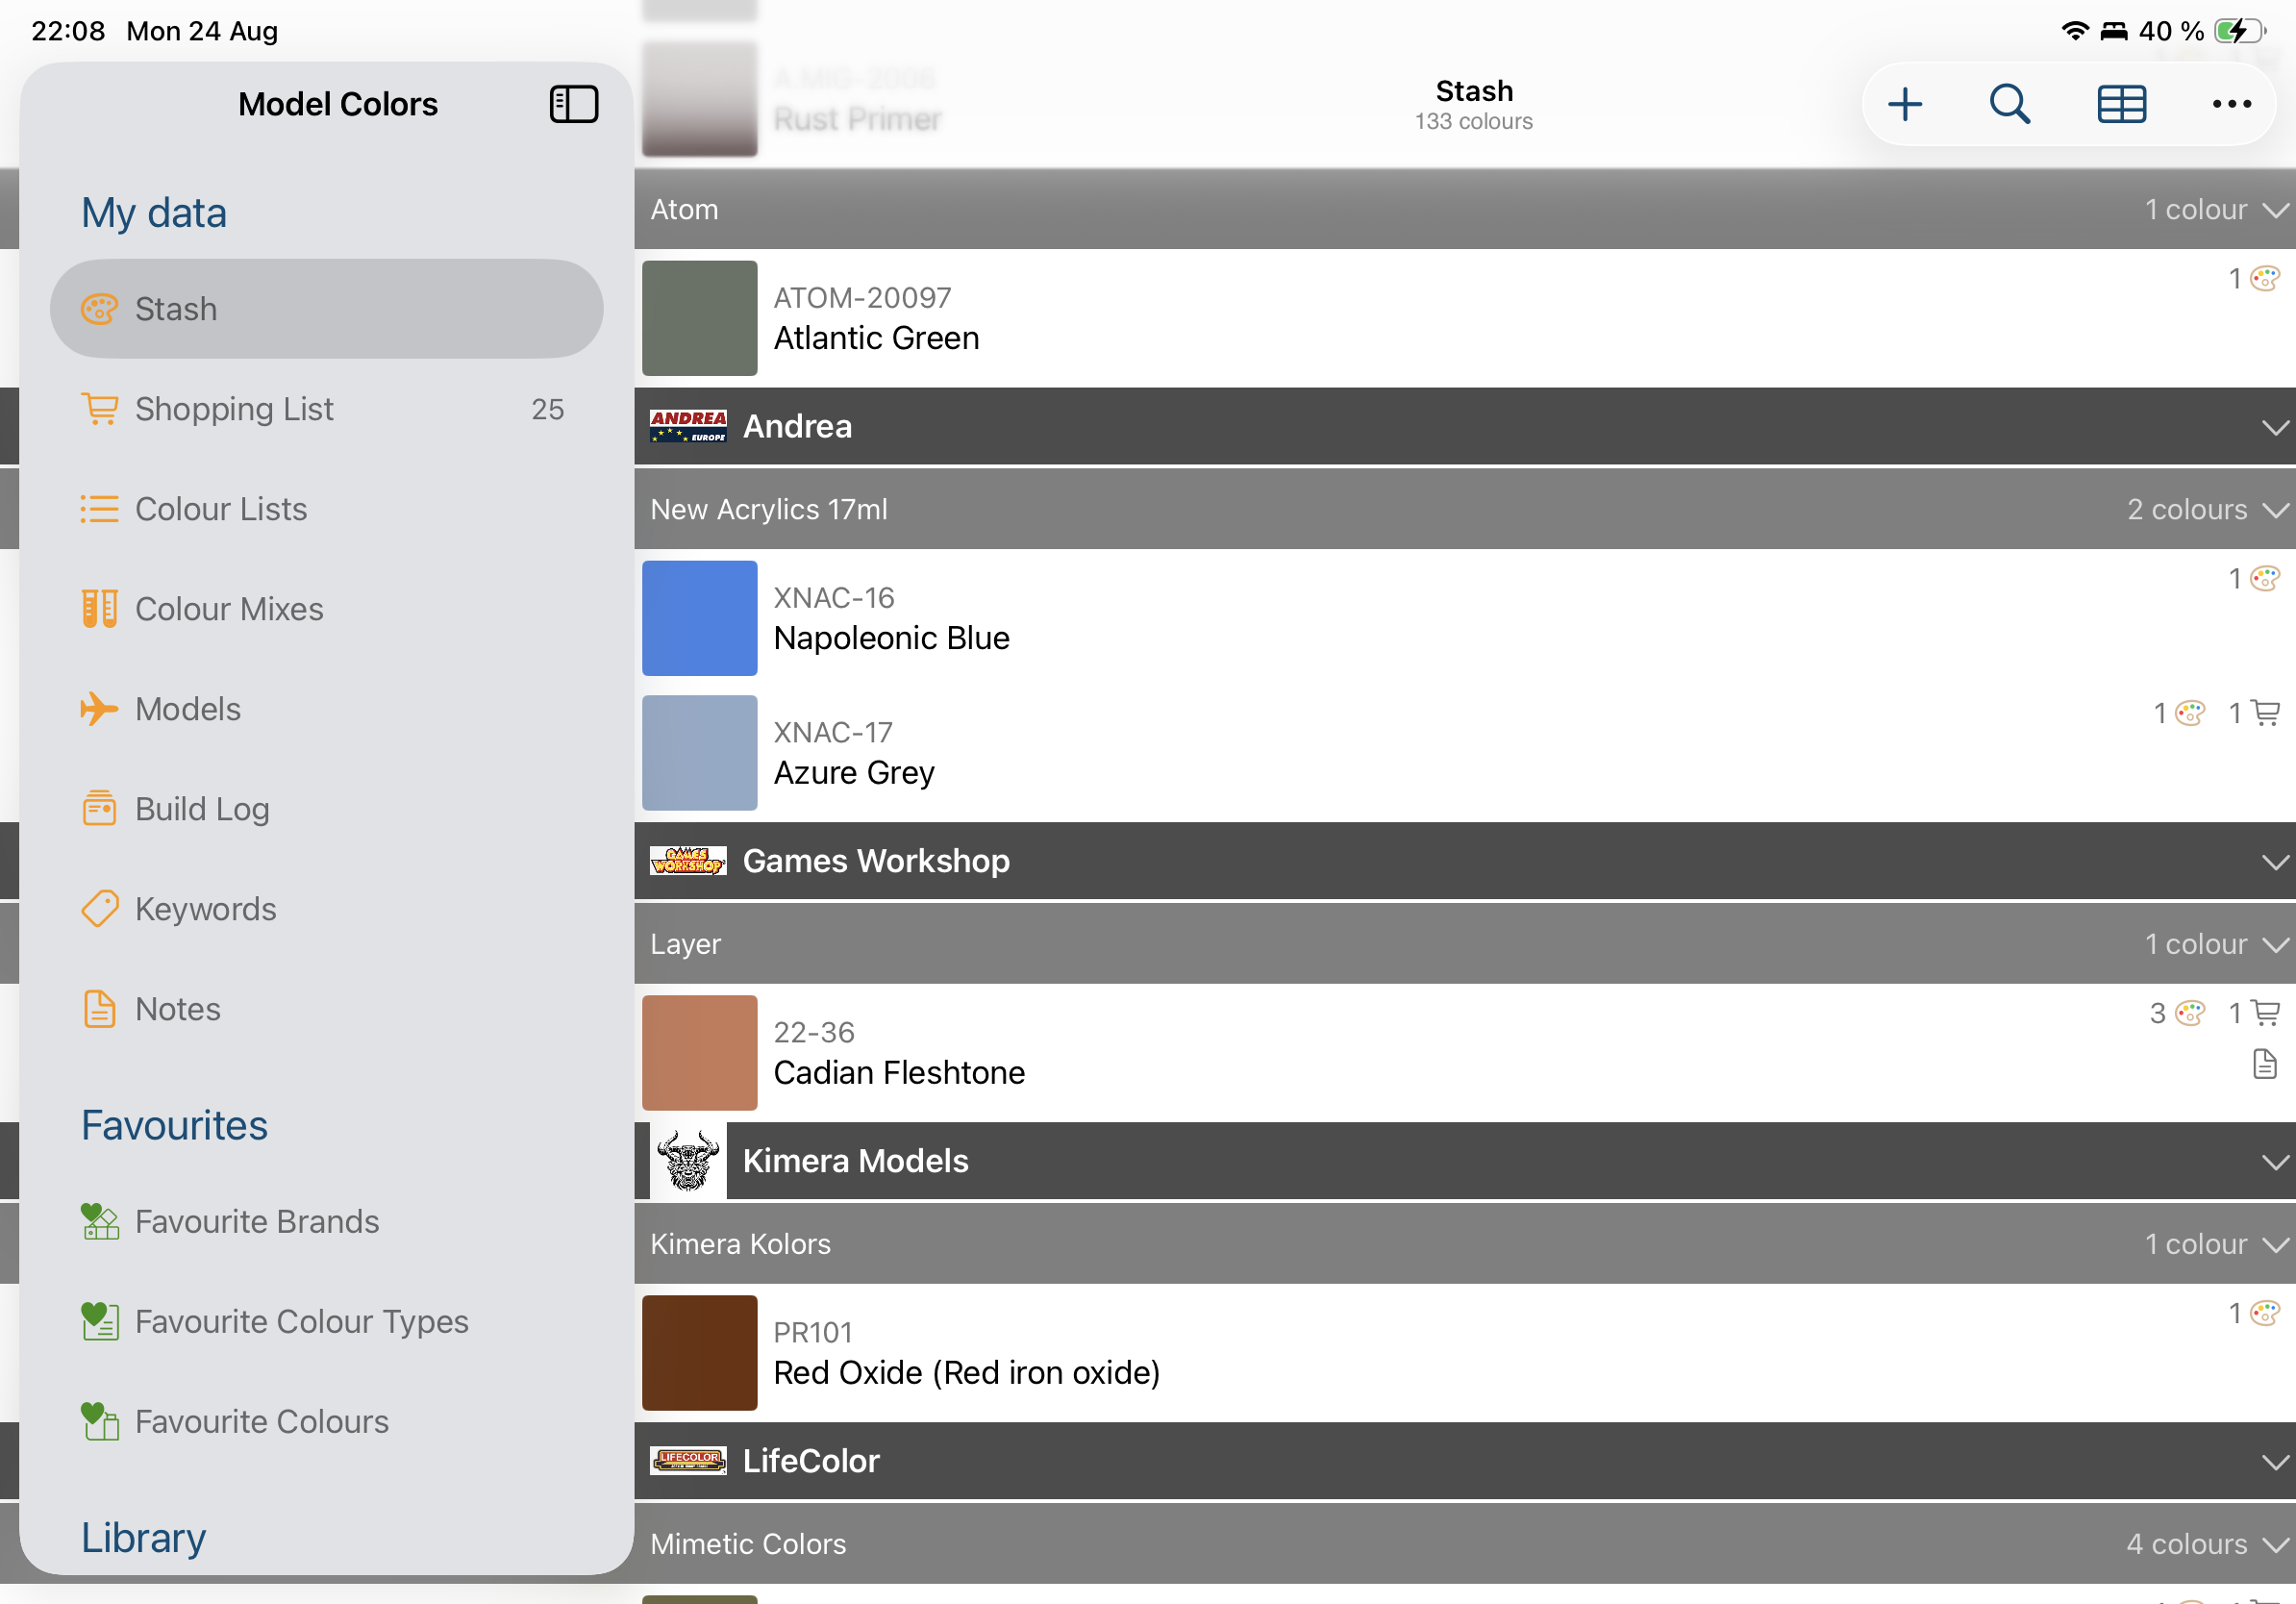This screenshot has width=2296, height=1604.
Task: Click the Cadian Fleshtone colour swatch
Action: pyautogui.click(x=699, y=1053)
